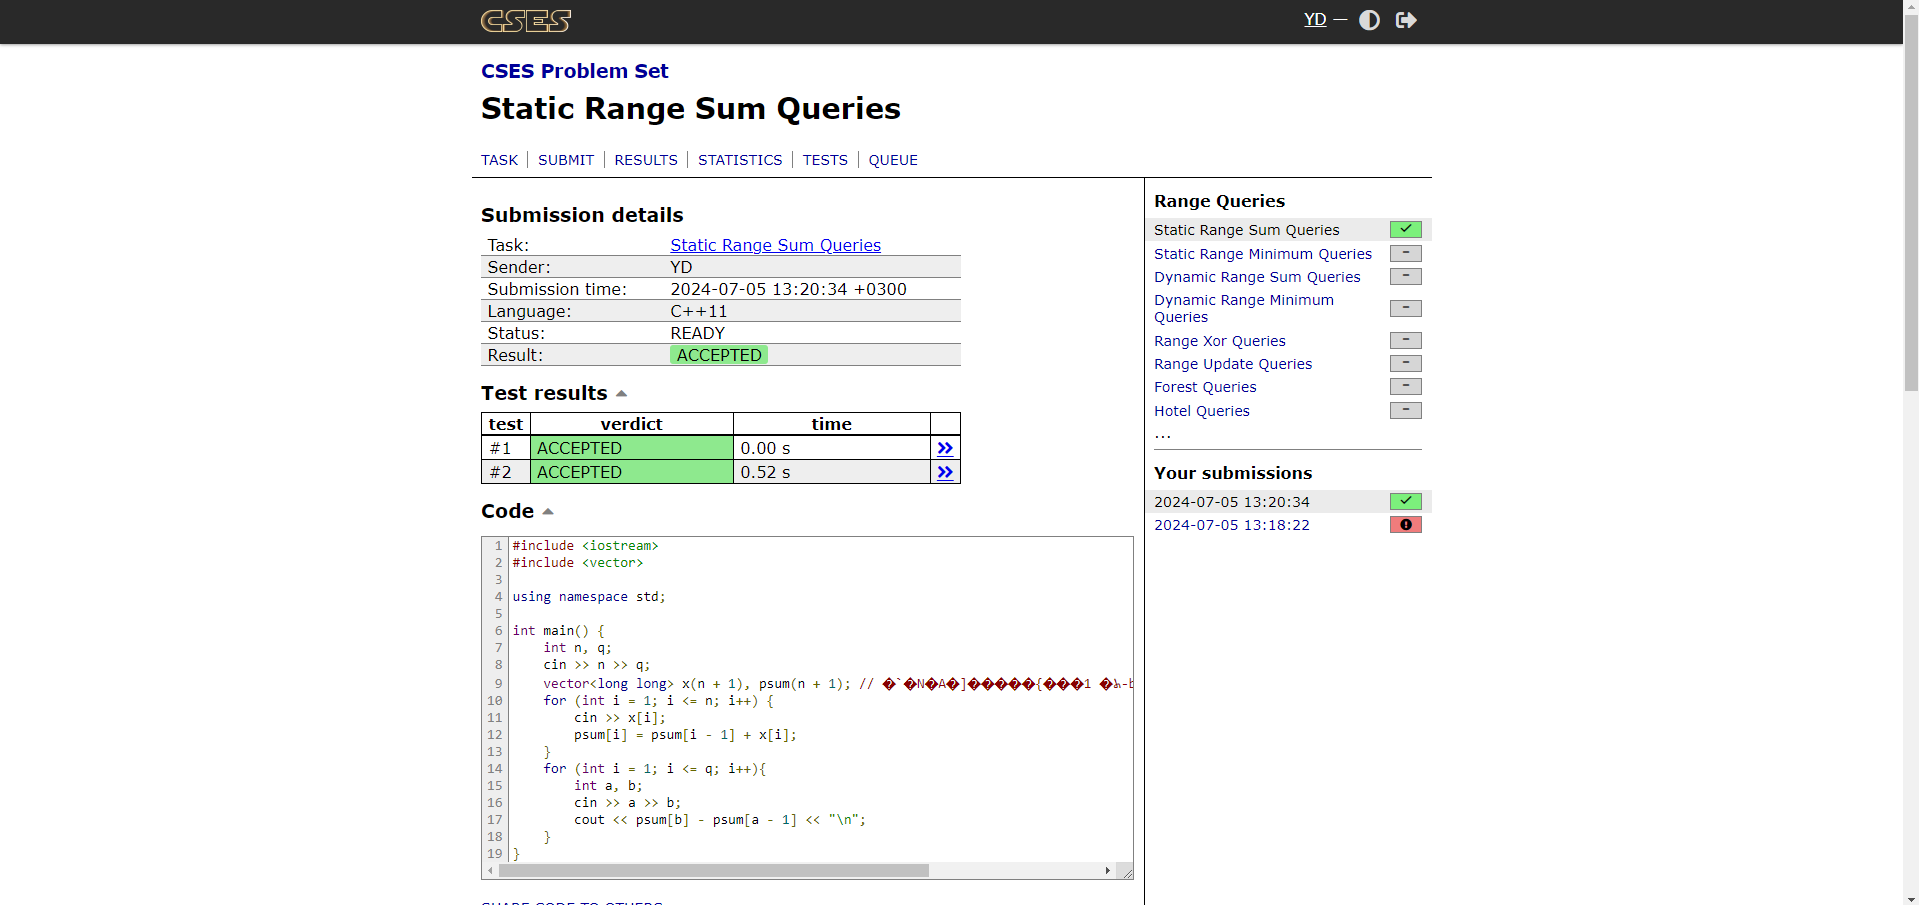Image resolution: width=1919 pixels, height=905 pixels.
Task: Click the logout arrow icon
Action: pos(1406,20)
